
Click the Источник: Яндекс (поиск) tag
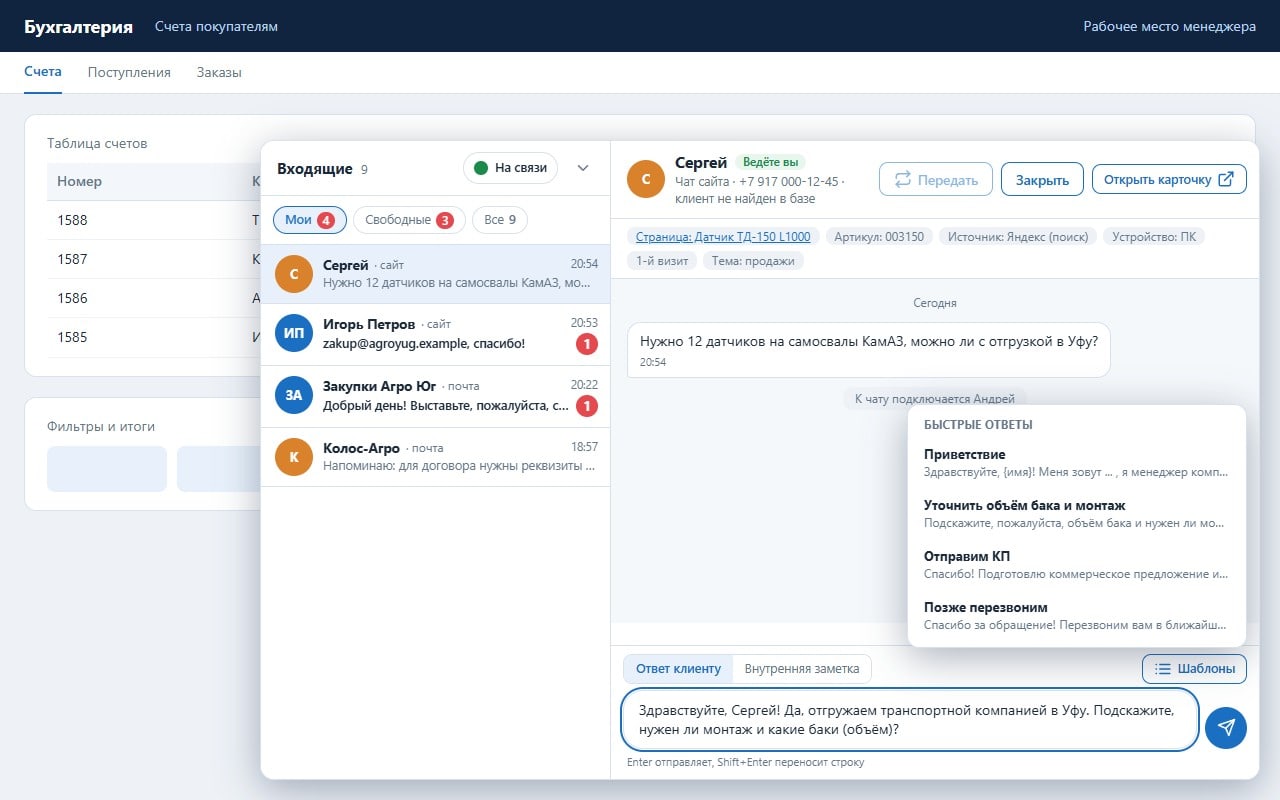coord(1018,236)
